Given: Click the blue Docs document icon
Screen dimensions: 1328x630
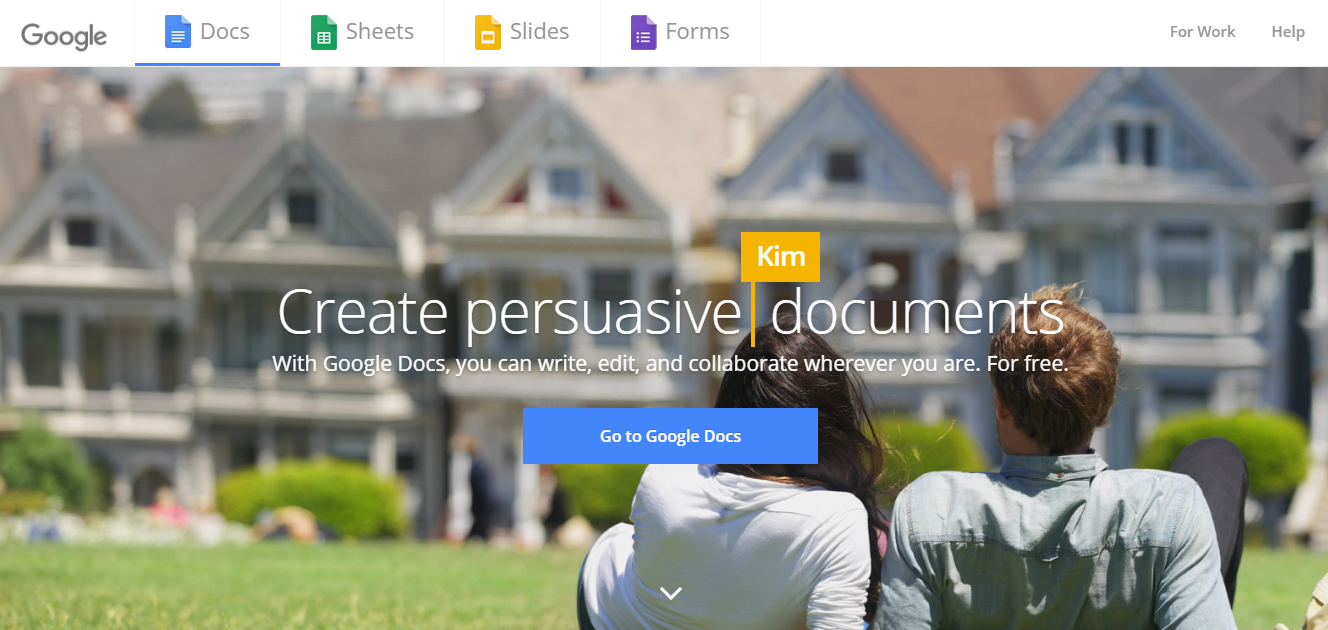Looking at the screenshot, I should [x=177, y=32].
